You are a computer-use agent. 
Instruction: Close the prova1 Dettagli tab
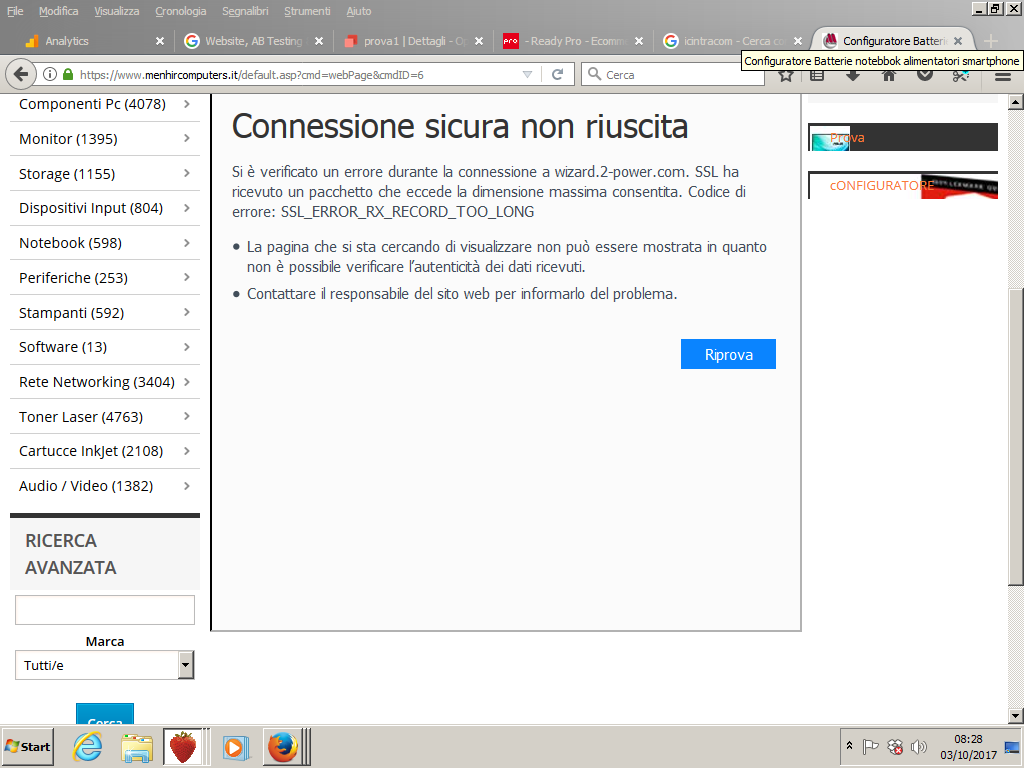[x=479, y=40]
